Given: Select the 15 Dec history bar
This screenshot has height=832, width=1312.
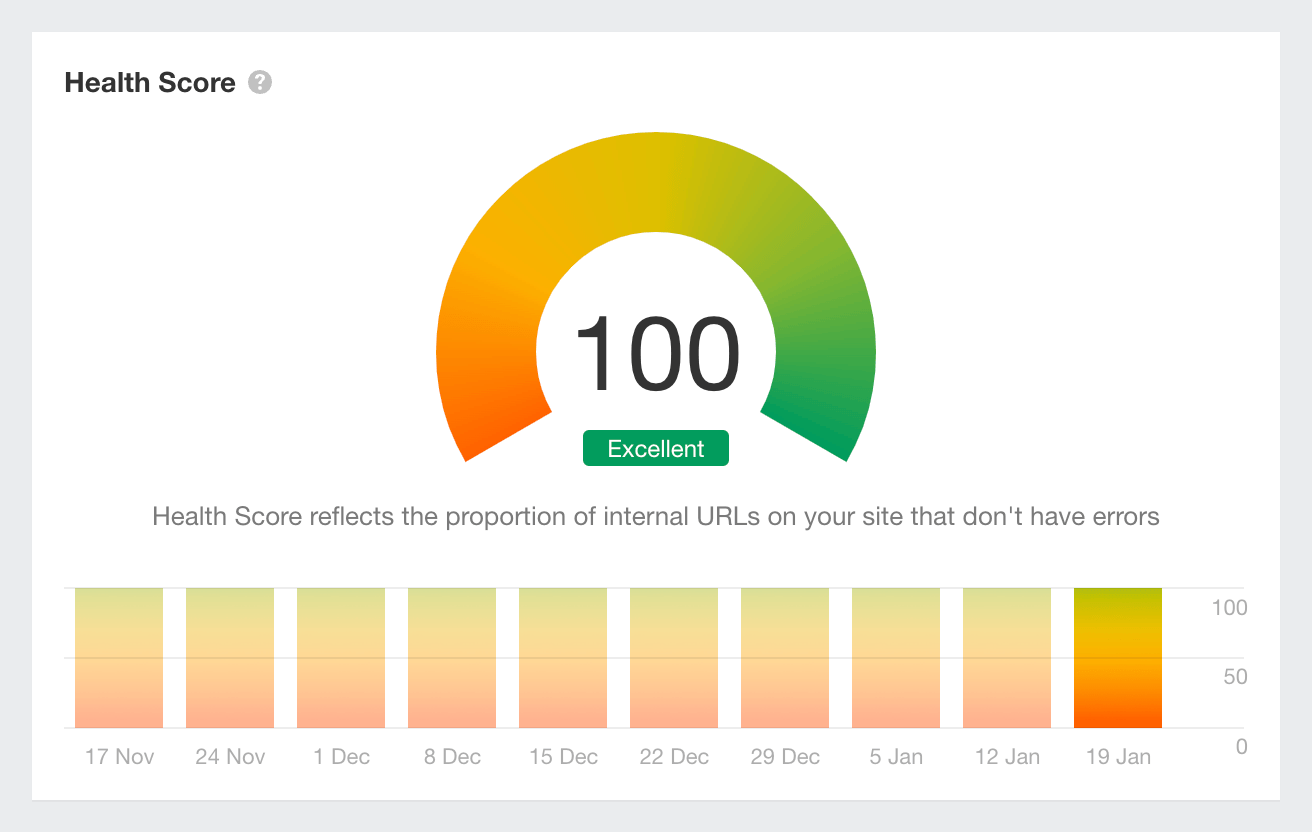Looking at the screenshot, I should click(562, 658).
